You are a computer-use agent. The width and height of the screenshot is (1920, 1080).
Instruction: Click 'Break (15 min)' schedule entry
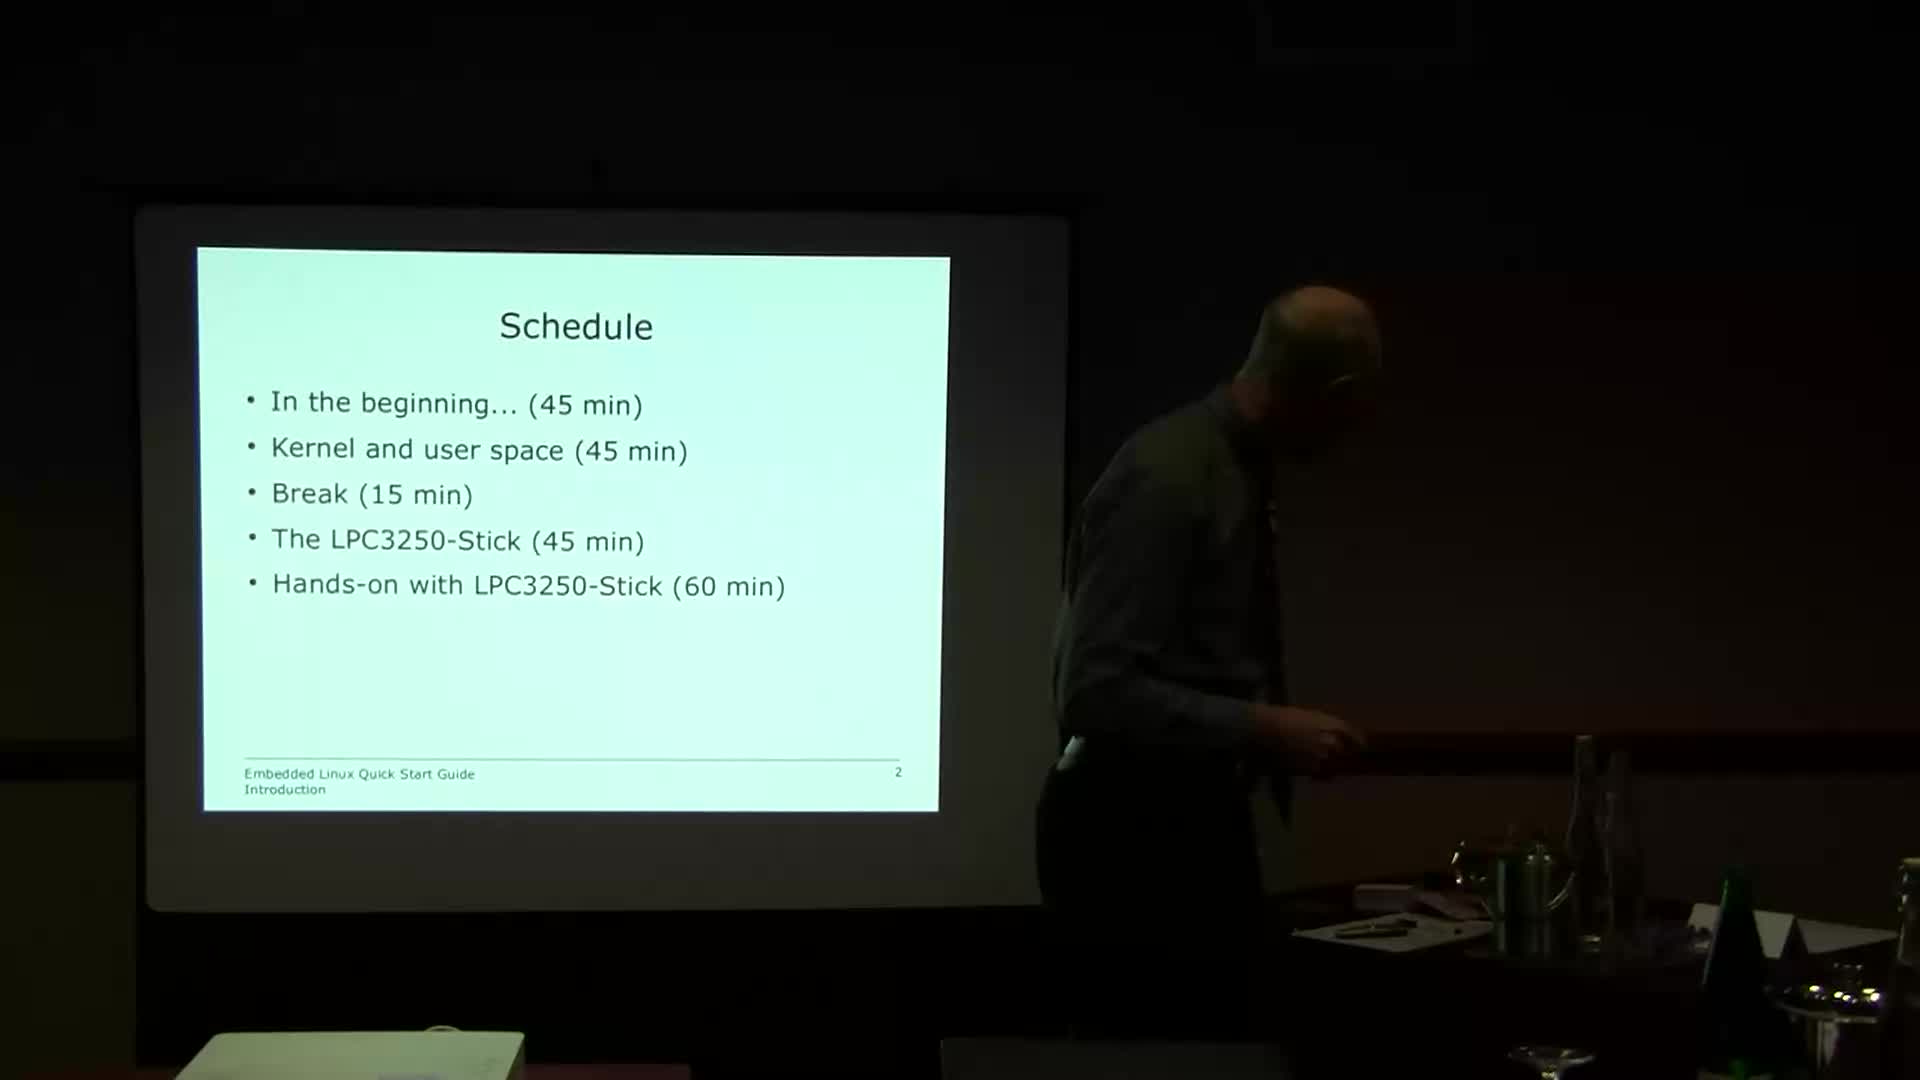pyautogui.click(x=371, y=495)
